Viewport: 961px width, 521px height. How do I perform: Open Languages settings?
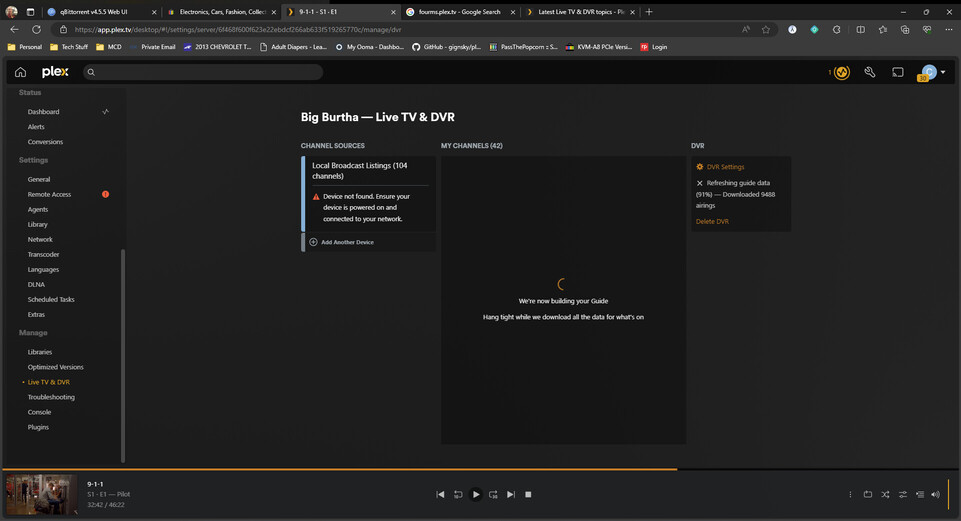click(x=44, y=270)
